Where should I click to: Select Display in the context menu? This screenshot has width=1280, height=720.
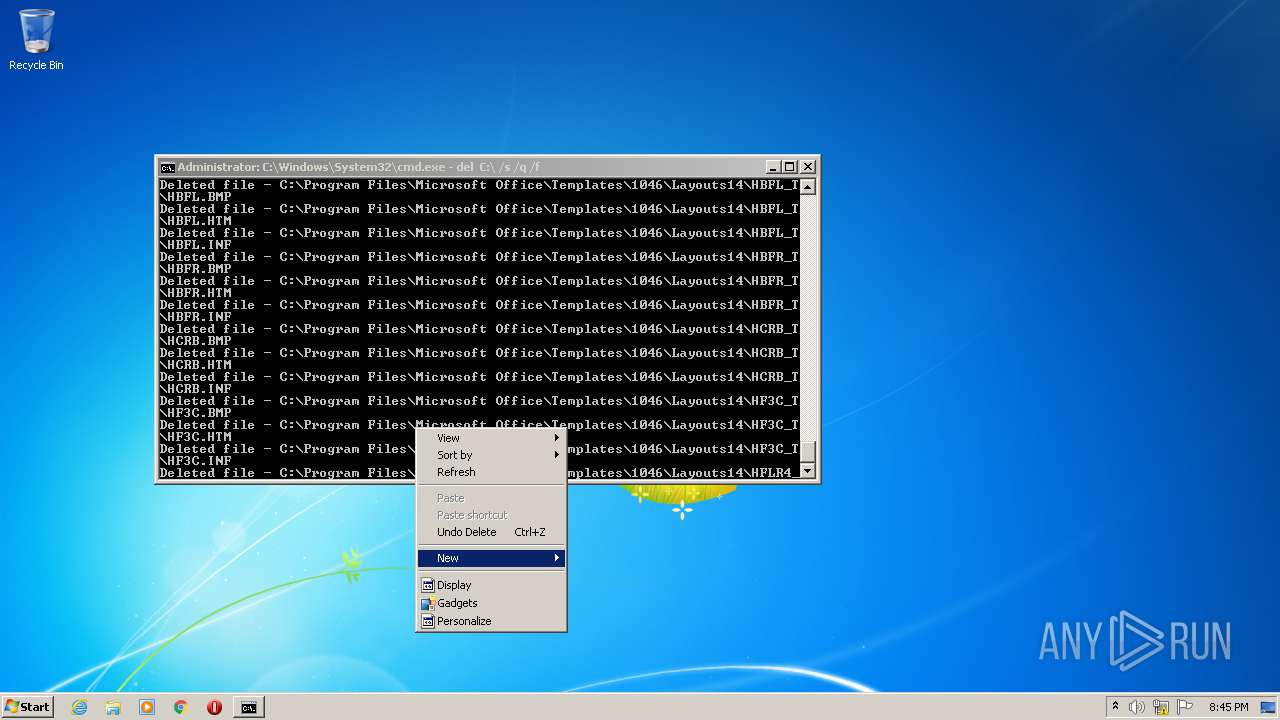(491, 585)
